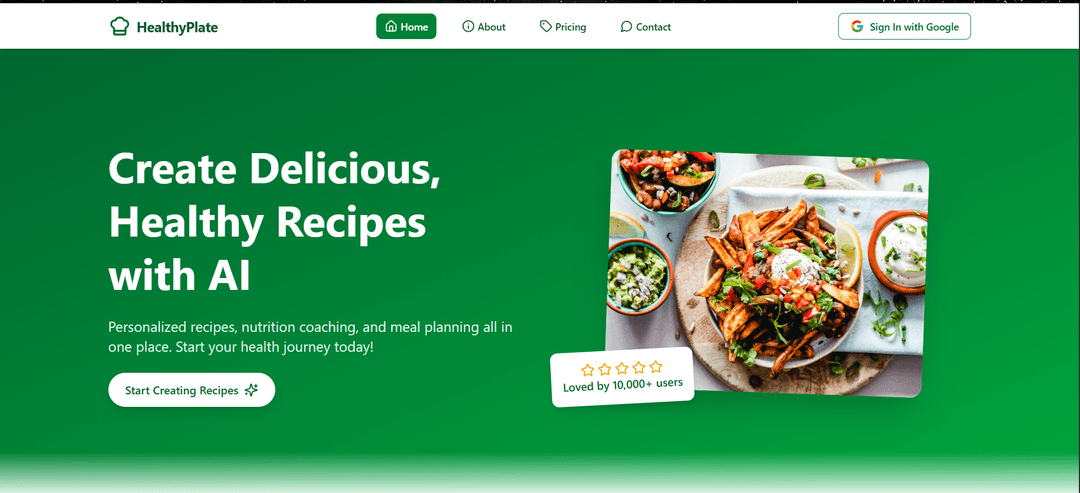Click the sweet potato dish photo

pos(767,273)
